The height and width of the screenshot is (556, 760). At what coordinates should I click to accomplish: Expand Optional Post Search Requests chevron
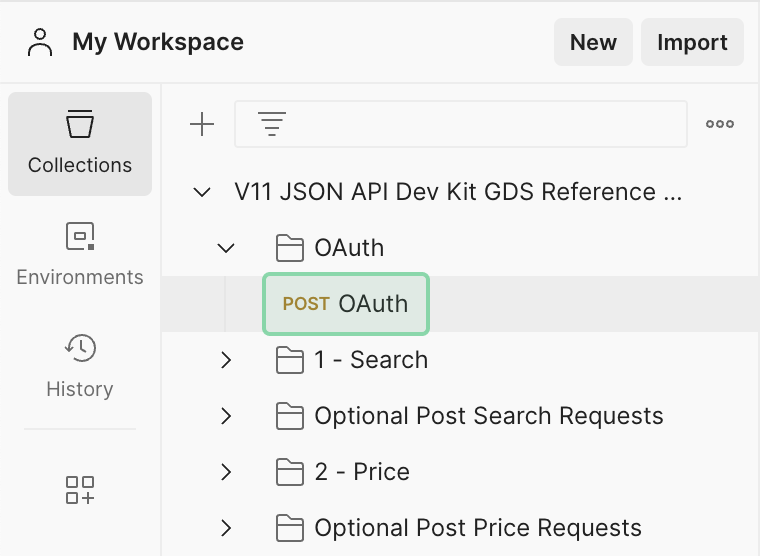[226, 416]
